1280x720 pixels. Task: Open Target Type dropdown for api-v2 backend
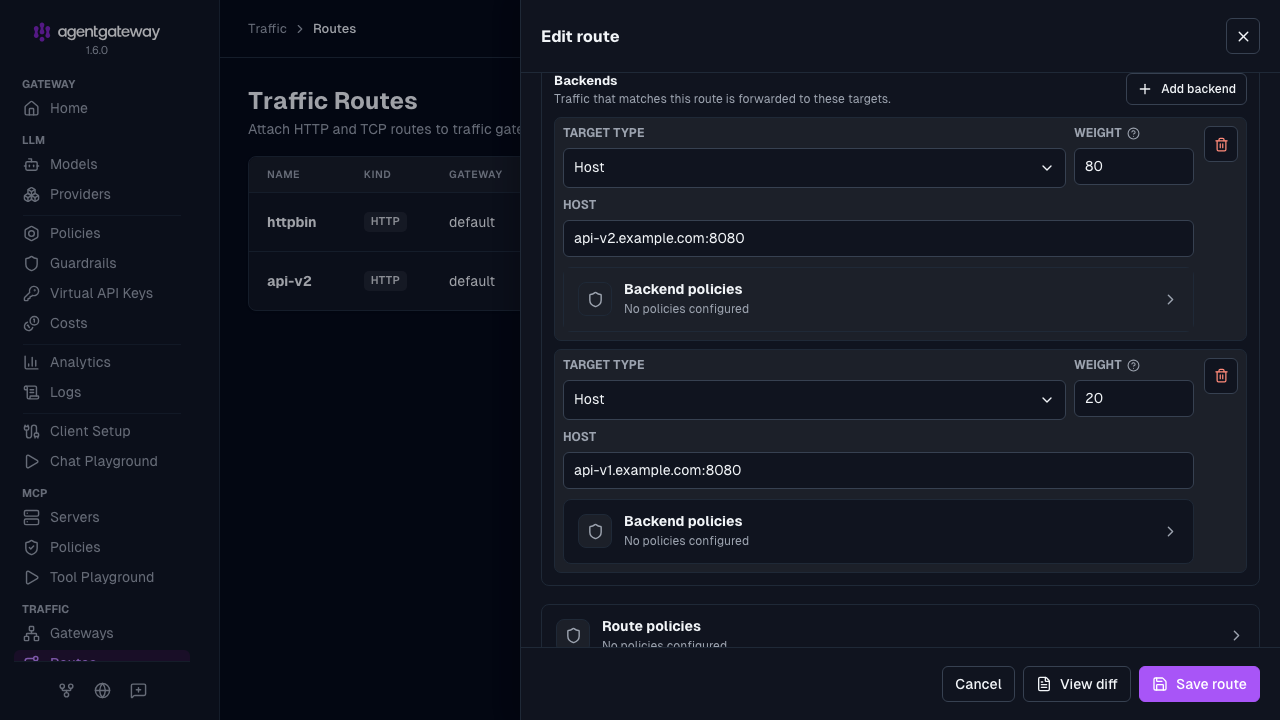click(x=814, y=167)
